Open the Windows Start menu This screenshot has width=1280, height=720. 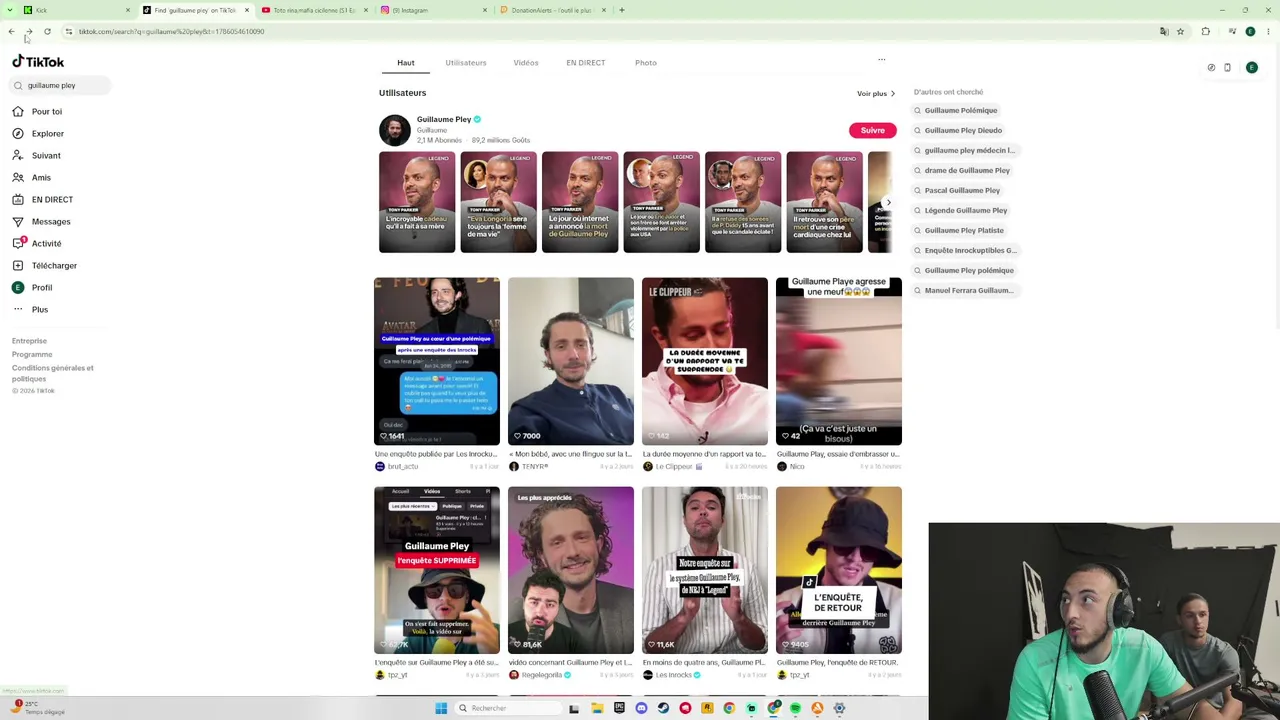(x=441, y=708)
